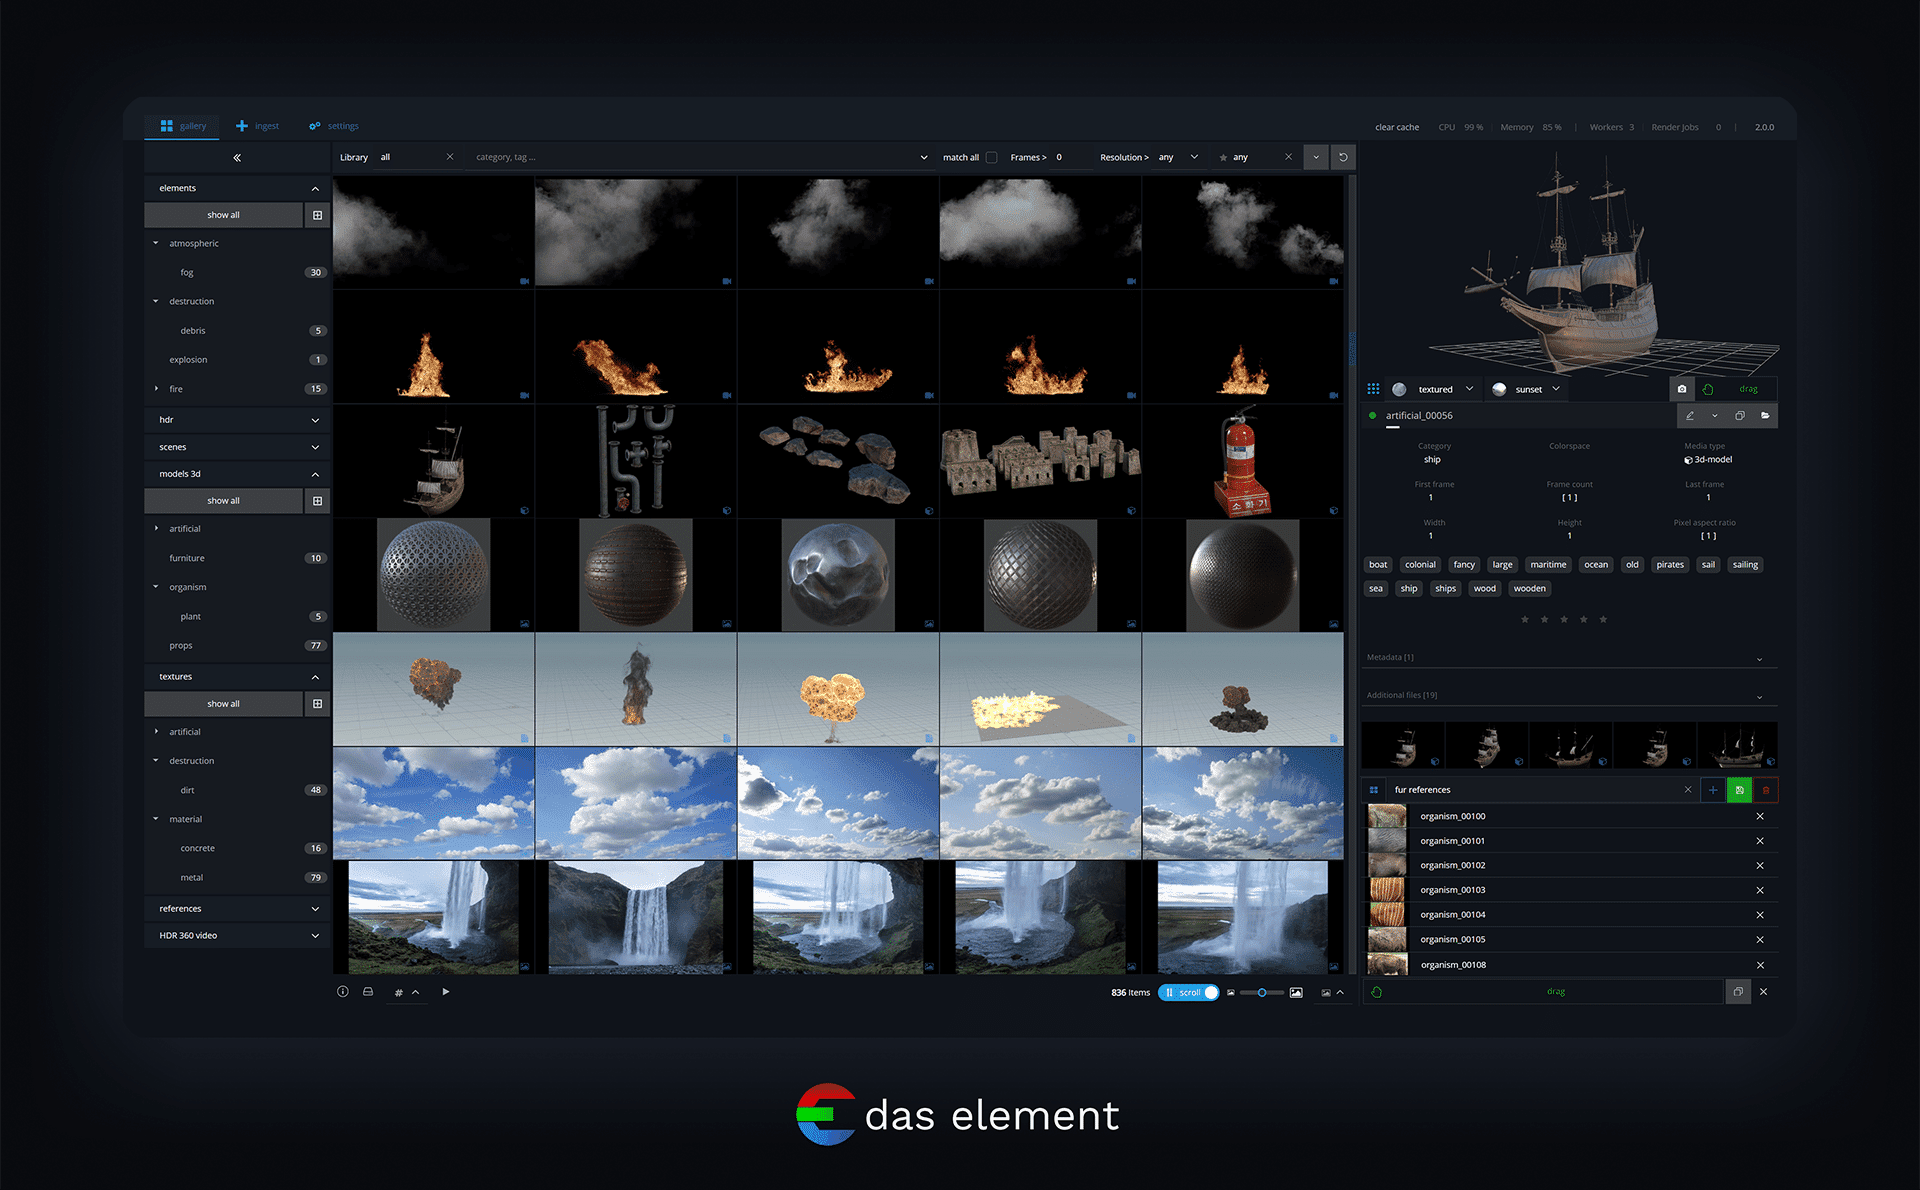Take a snapshot with the camera icon
Image resolution: width=1920 pixels, height=1190 pixels.
(x=1682, y=389)
